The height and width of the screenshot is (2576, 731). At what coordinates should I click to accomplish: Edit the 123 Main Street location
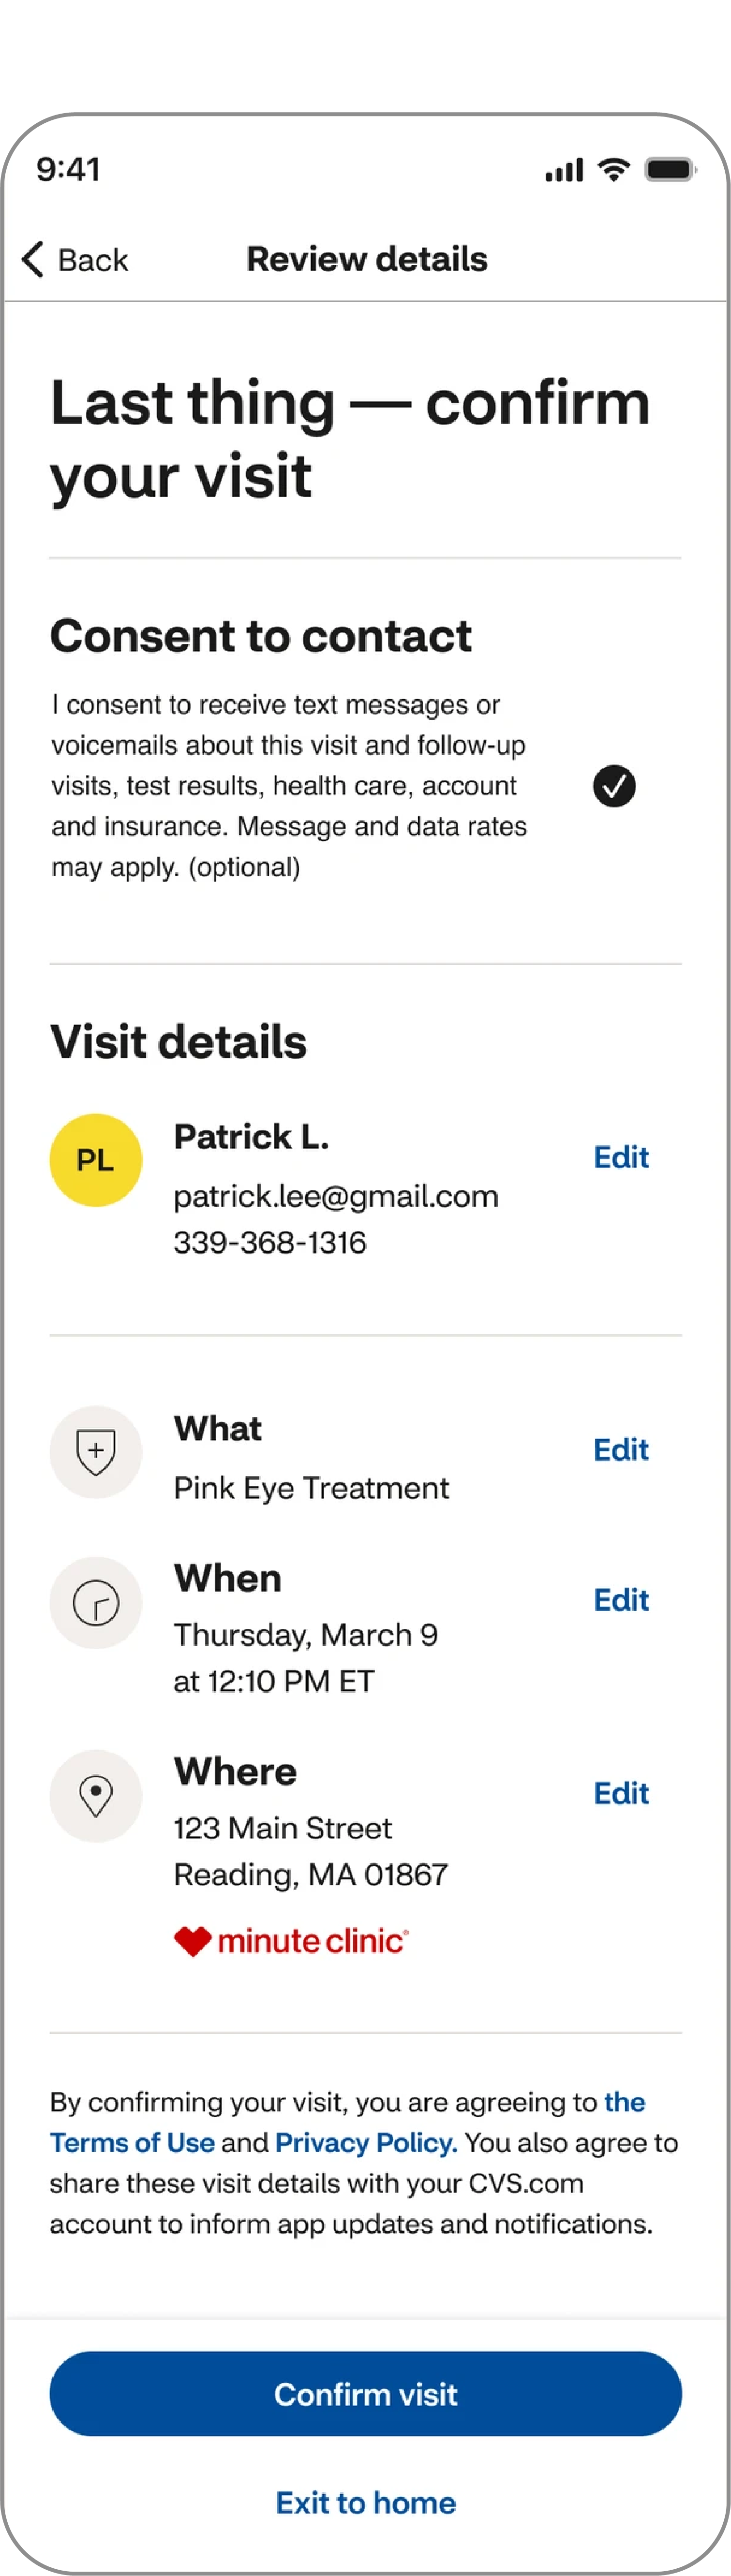click(x=621, y=1793)
